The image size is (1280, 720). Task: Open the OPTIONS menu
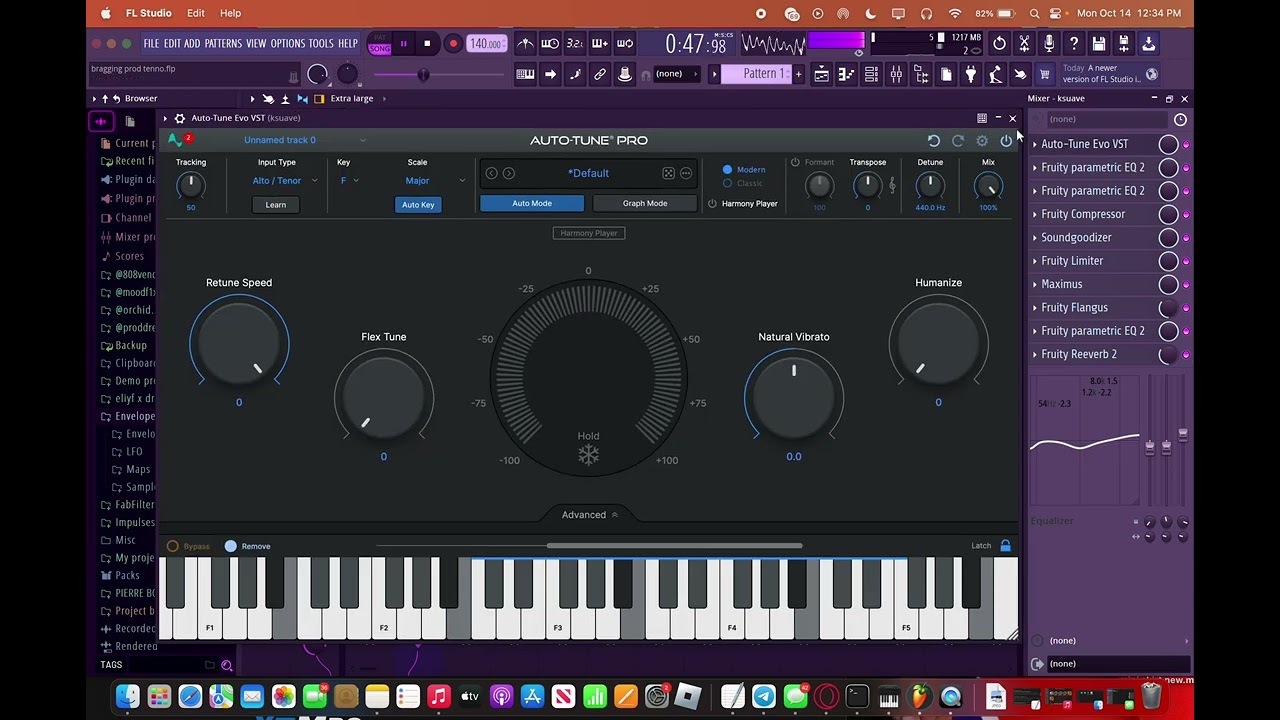coord(287,44)
